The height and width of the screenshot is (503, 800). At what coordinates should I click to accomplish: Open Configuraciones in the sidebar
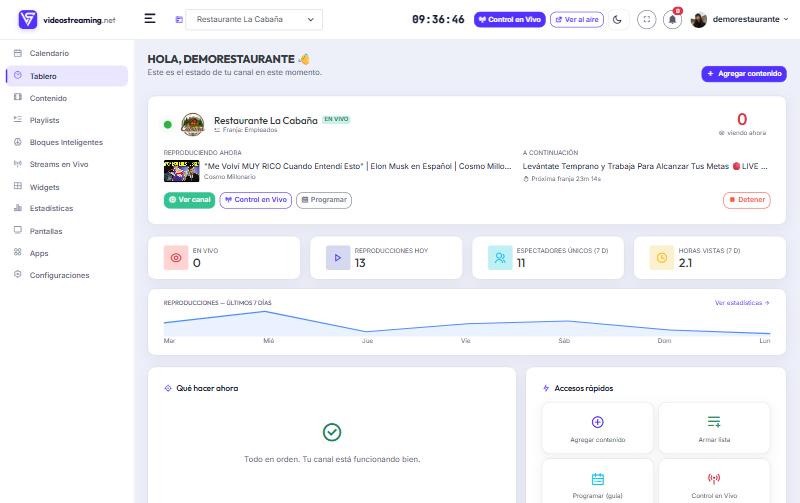coord(59,275)
